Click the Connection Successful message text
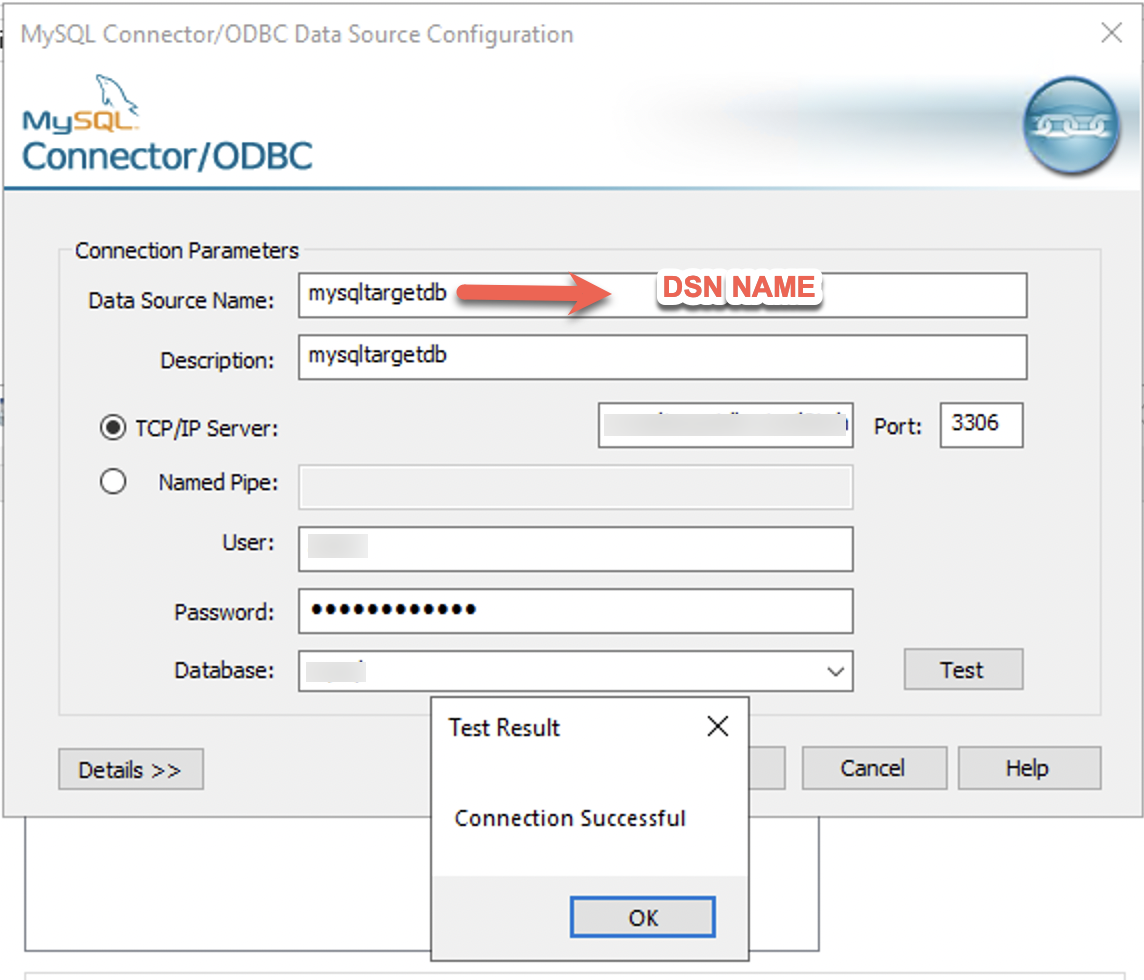Image resolution: width=1144 pixels, height=980 pixels. 570,818
